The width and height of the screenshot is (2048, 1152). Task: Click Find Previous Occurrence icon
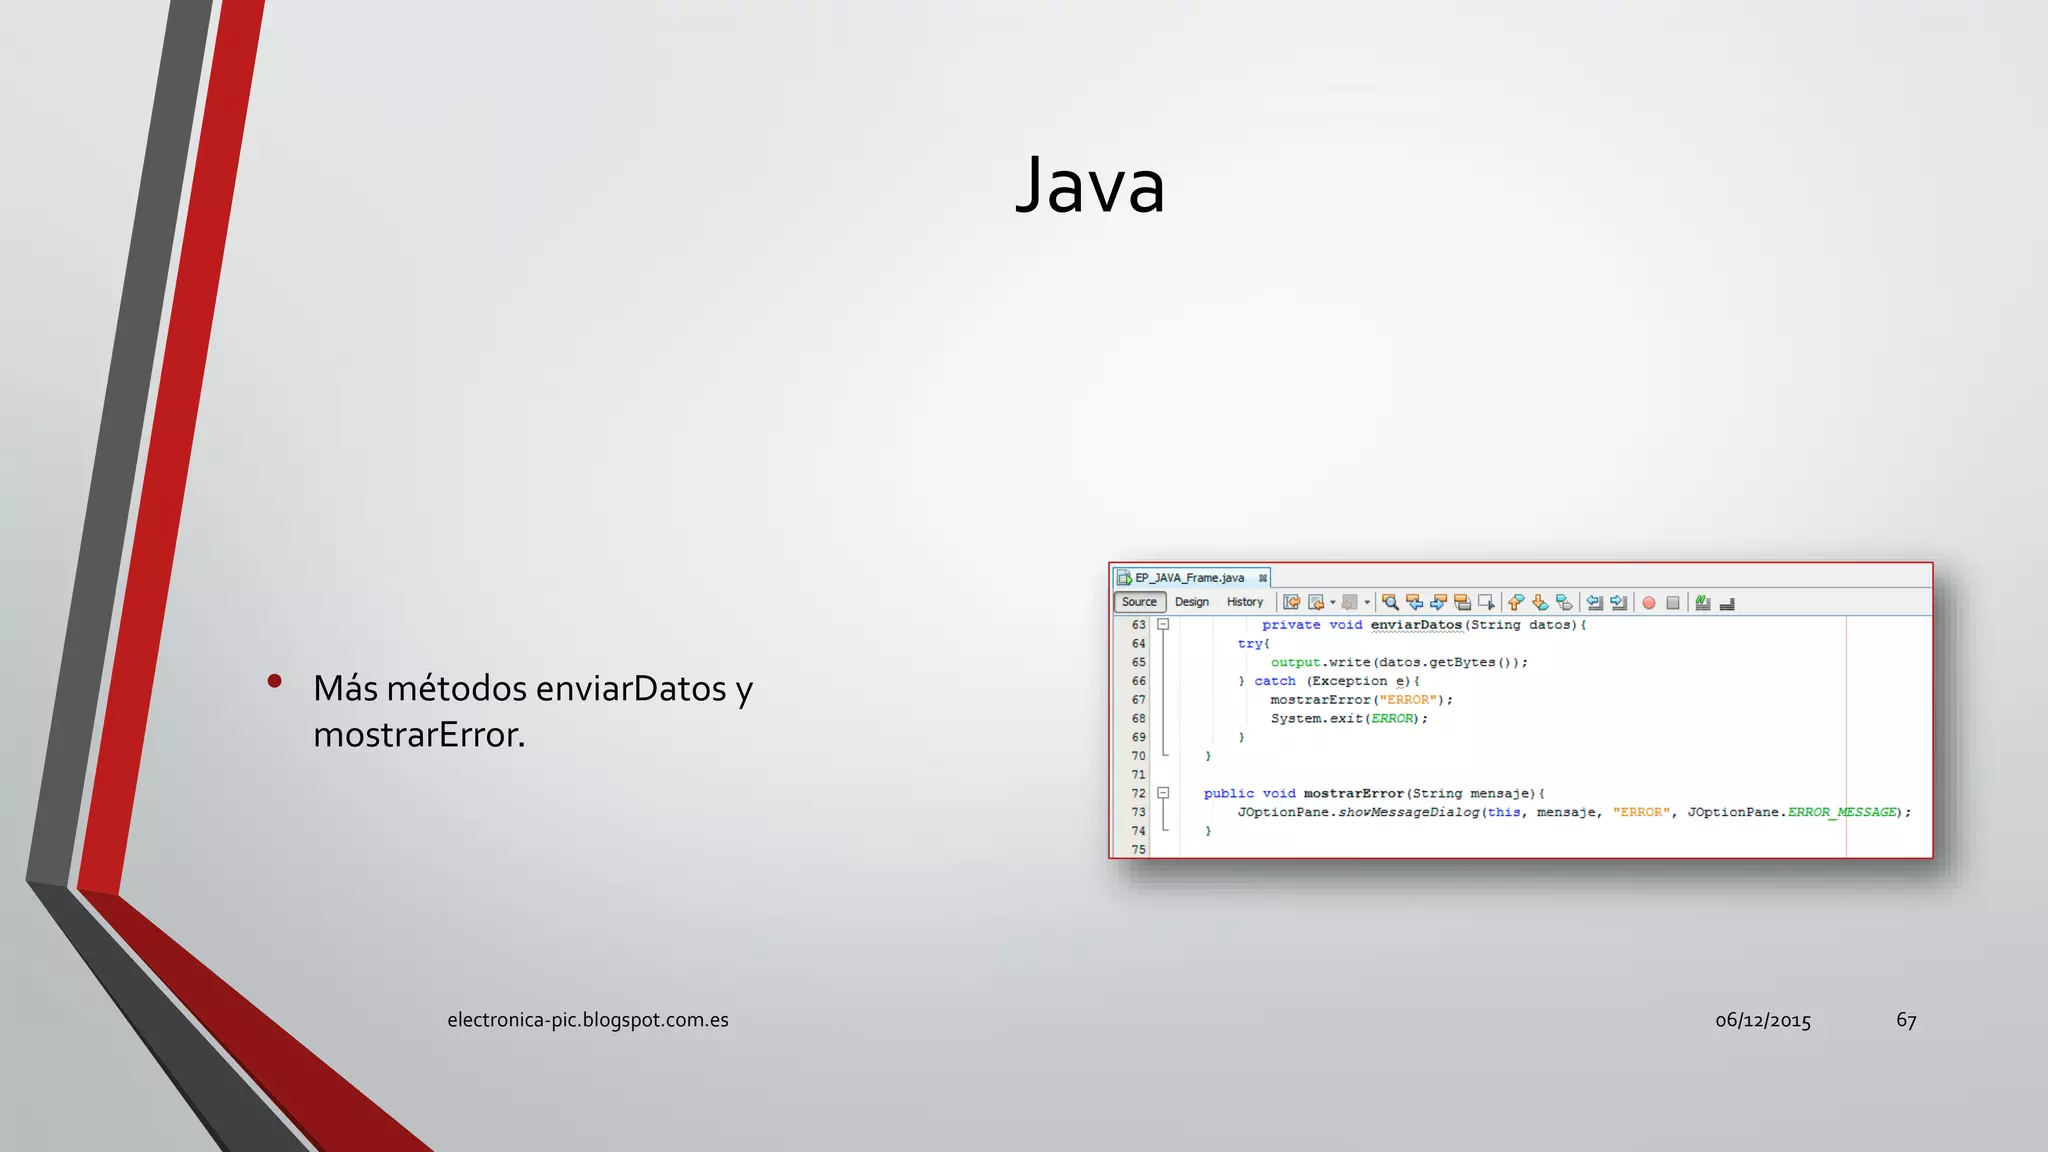pos(1414,602)
